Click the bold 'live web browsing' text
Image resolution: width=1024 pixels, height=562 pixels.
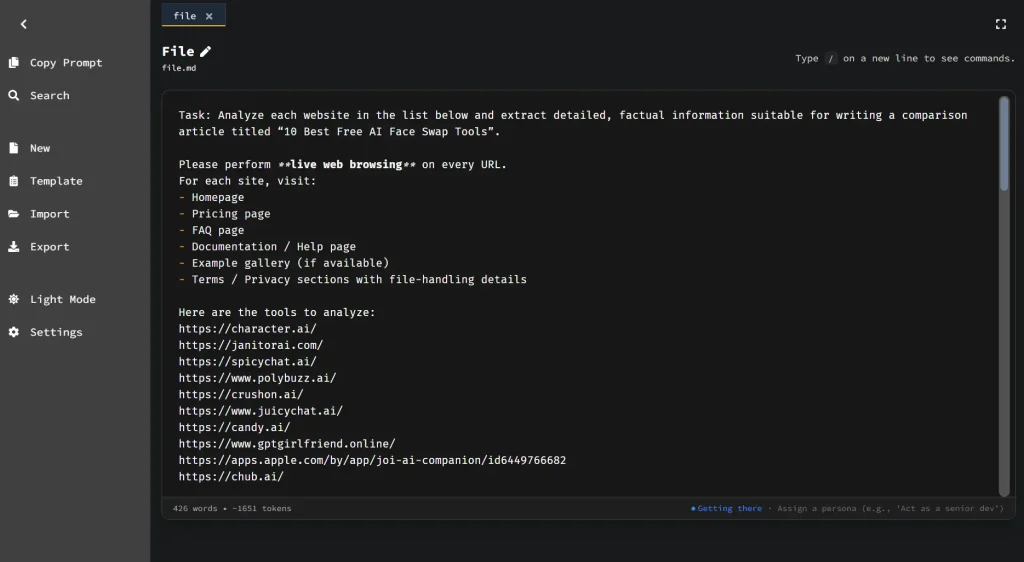click(346, 164)
